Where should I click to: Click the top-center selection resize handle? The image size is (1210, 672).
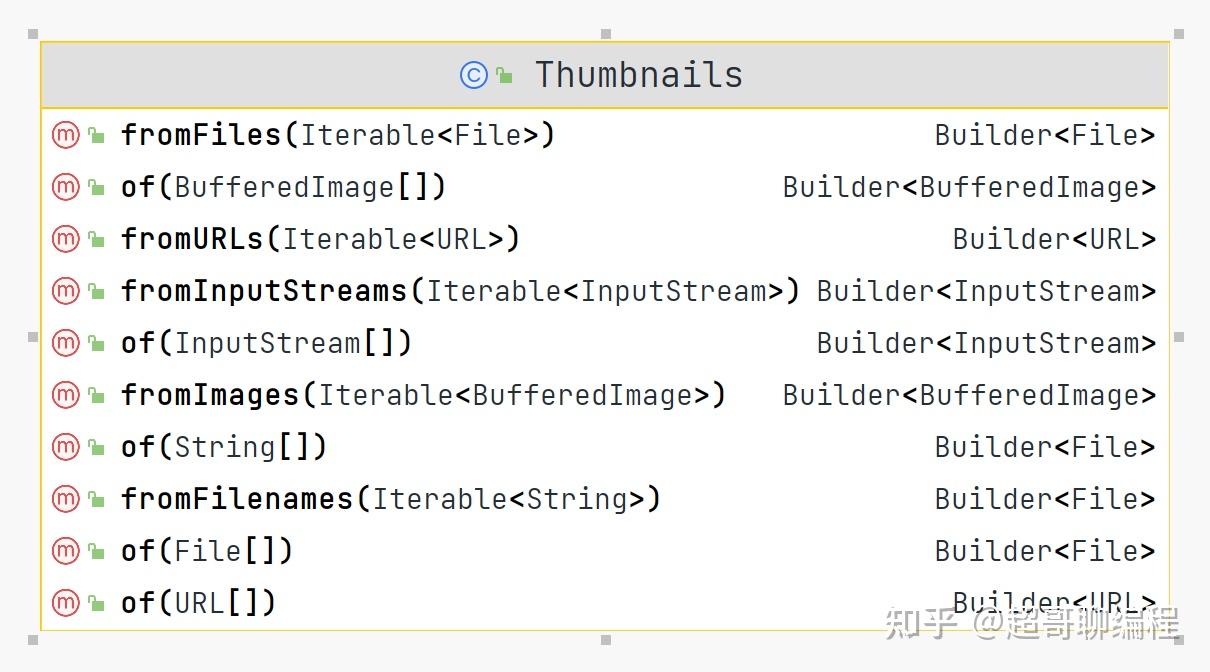pyautogui.click(x=606, y=34)
